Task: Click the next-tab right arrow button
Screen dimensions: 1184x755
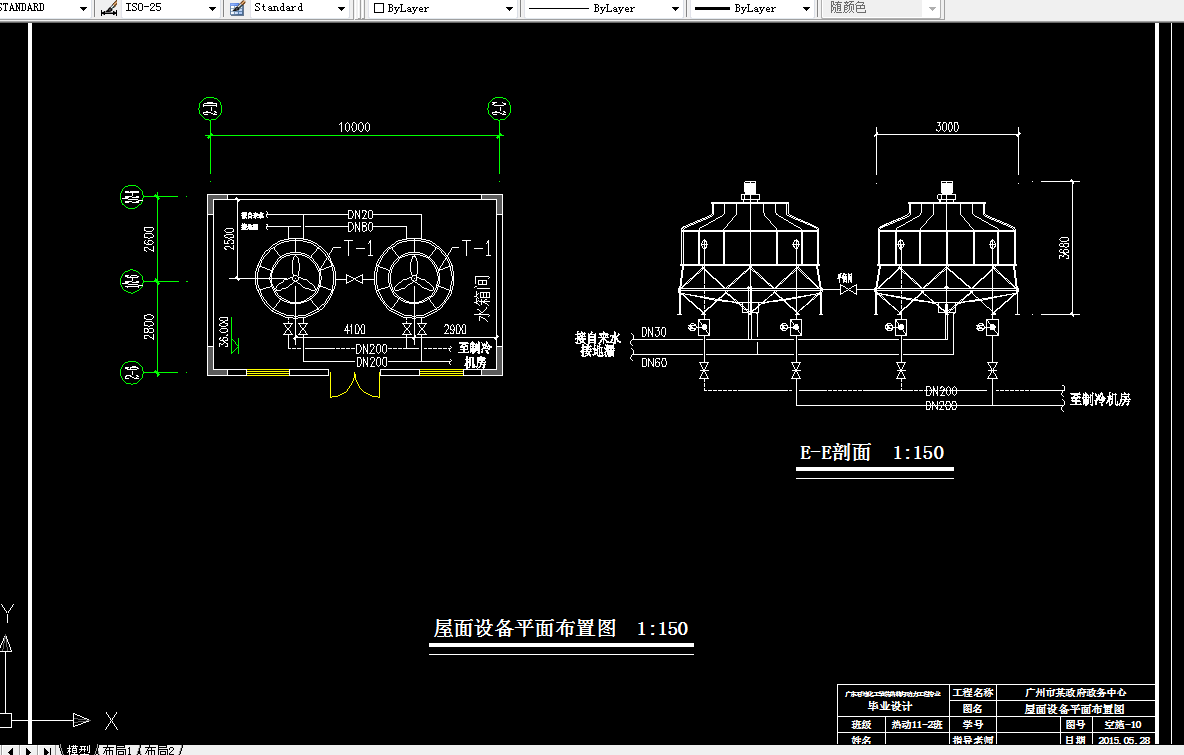Action: pos(29,750)
